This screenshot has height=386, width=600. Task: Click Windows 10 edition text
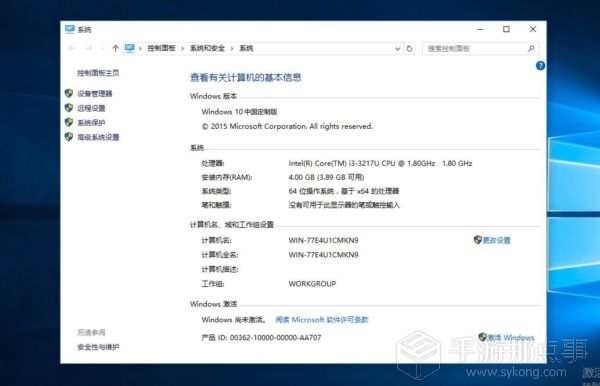pyautogui.click(x=239, y=112)
